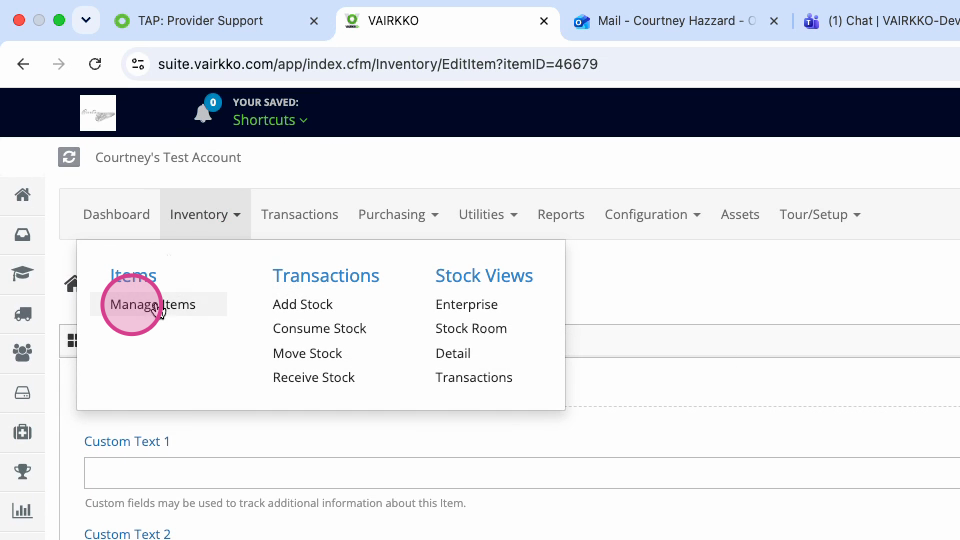The height and width of the screenshot is (540, 960).
Task: Click the account refresh icon beside Courtney's Test Account
Action: (69, 157)
